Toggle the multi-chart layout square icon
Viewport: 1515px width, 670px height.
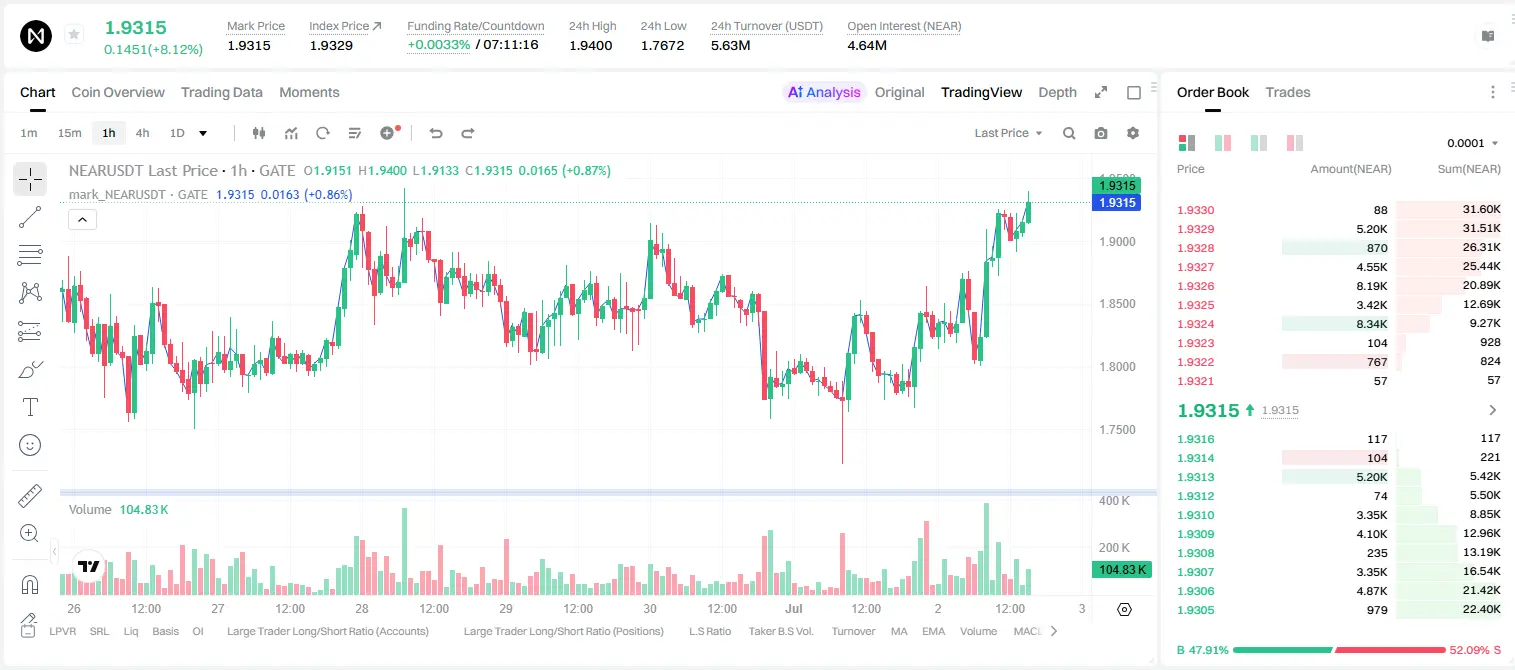[1134, 92]
